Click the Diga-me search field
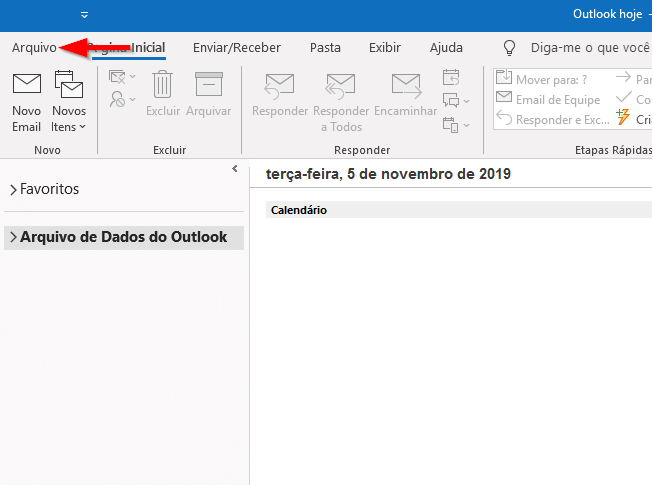This screenshot has width=653, height=486. (590, 47)
